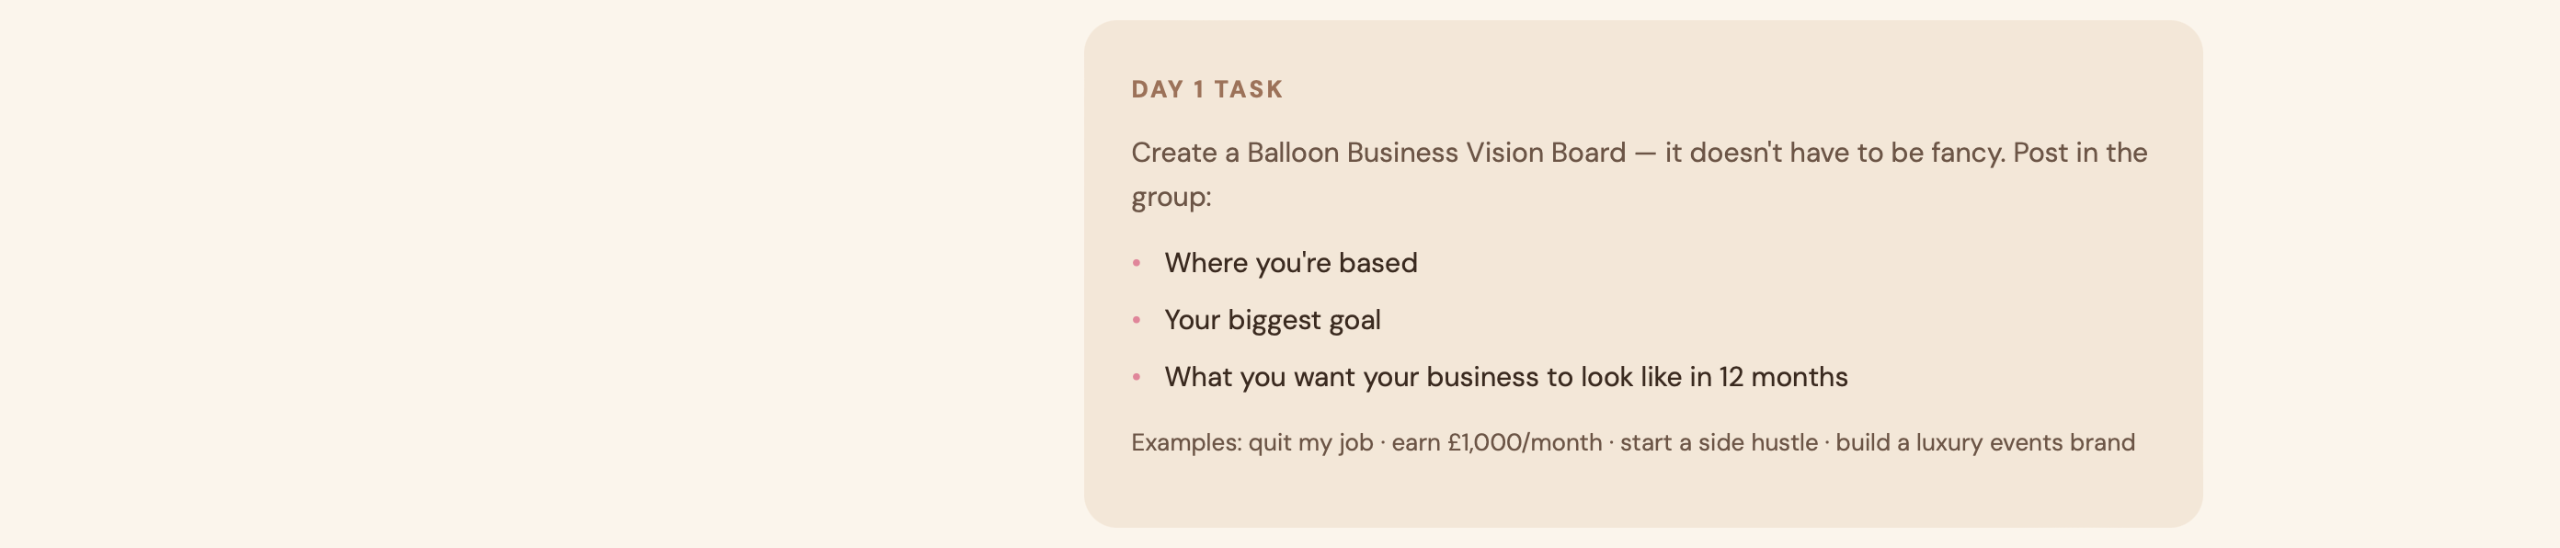The width and height of the screenshot is (2560, 548).
Task: Click the bullet dot before What you want
Action: click(1136, 377)
